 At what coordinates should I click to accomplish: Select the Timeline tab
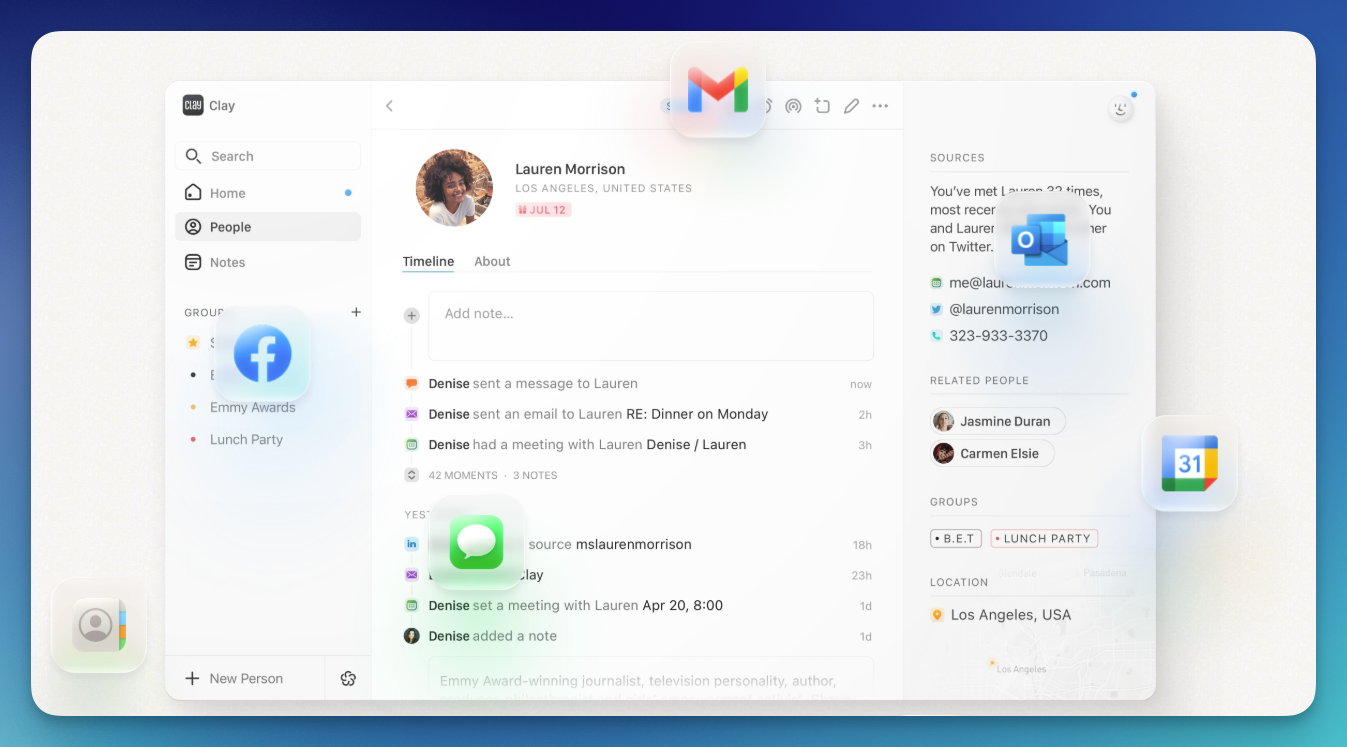(428, 261)
